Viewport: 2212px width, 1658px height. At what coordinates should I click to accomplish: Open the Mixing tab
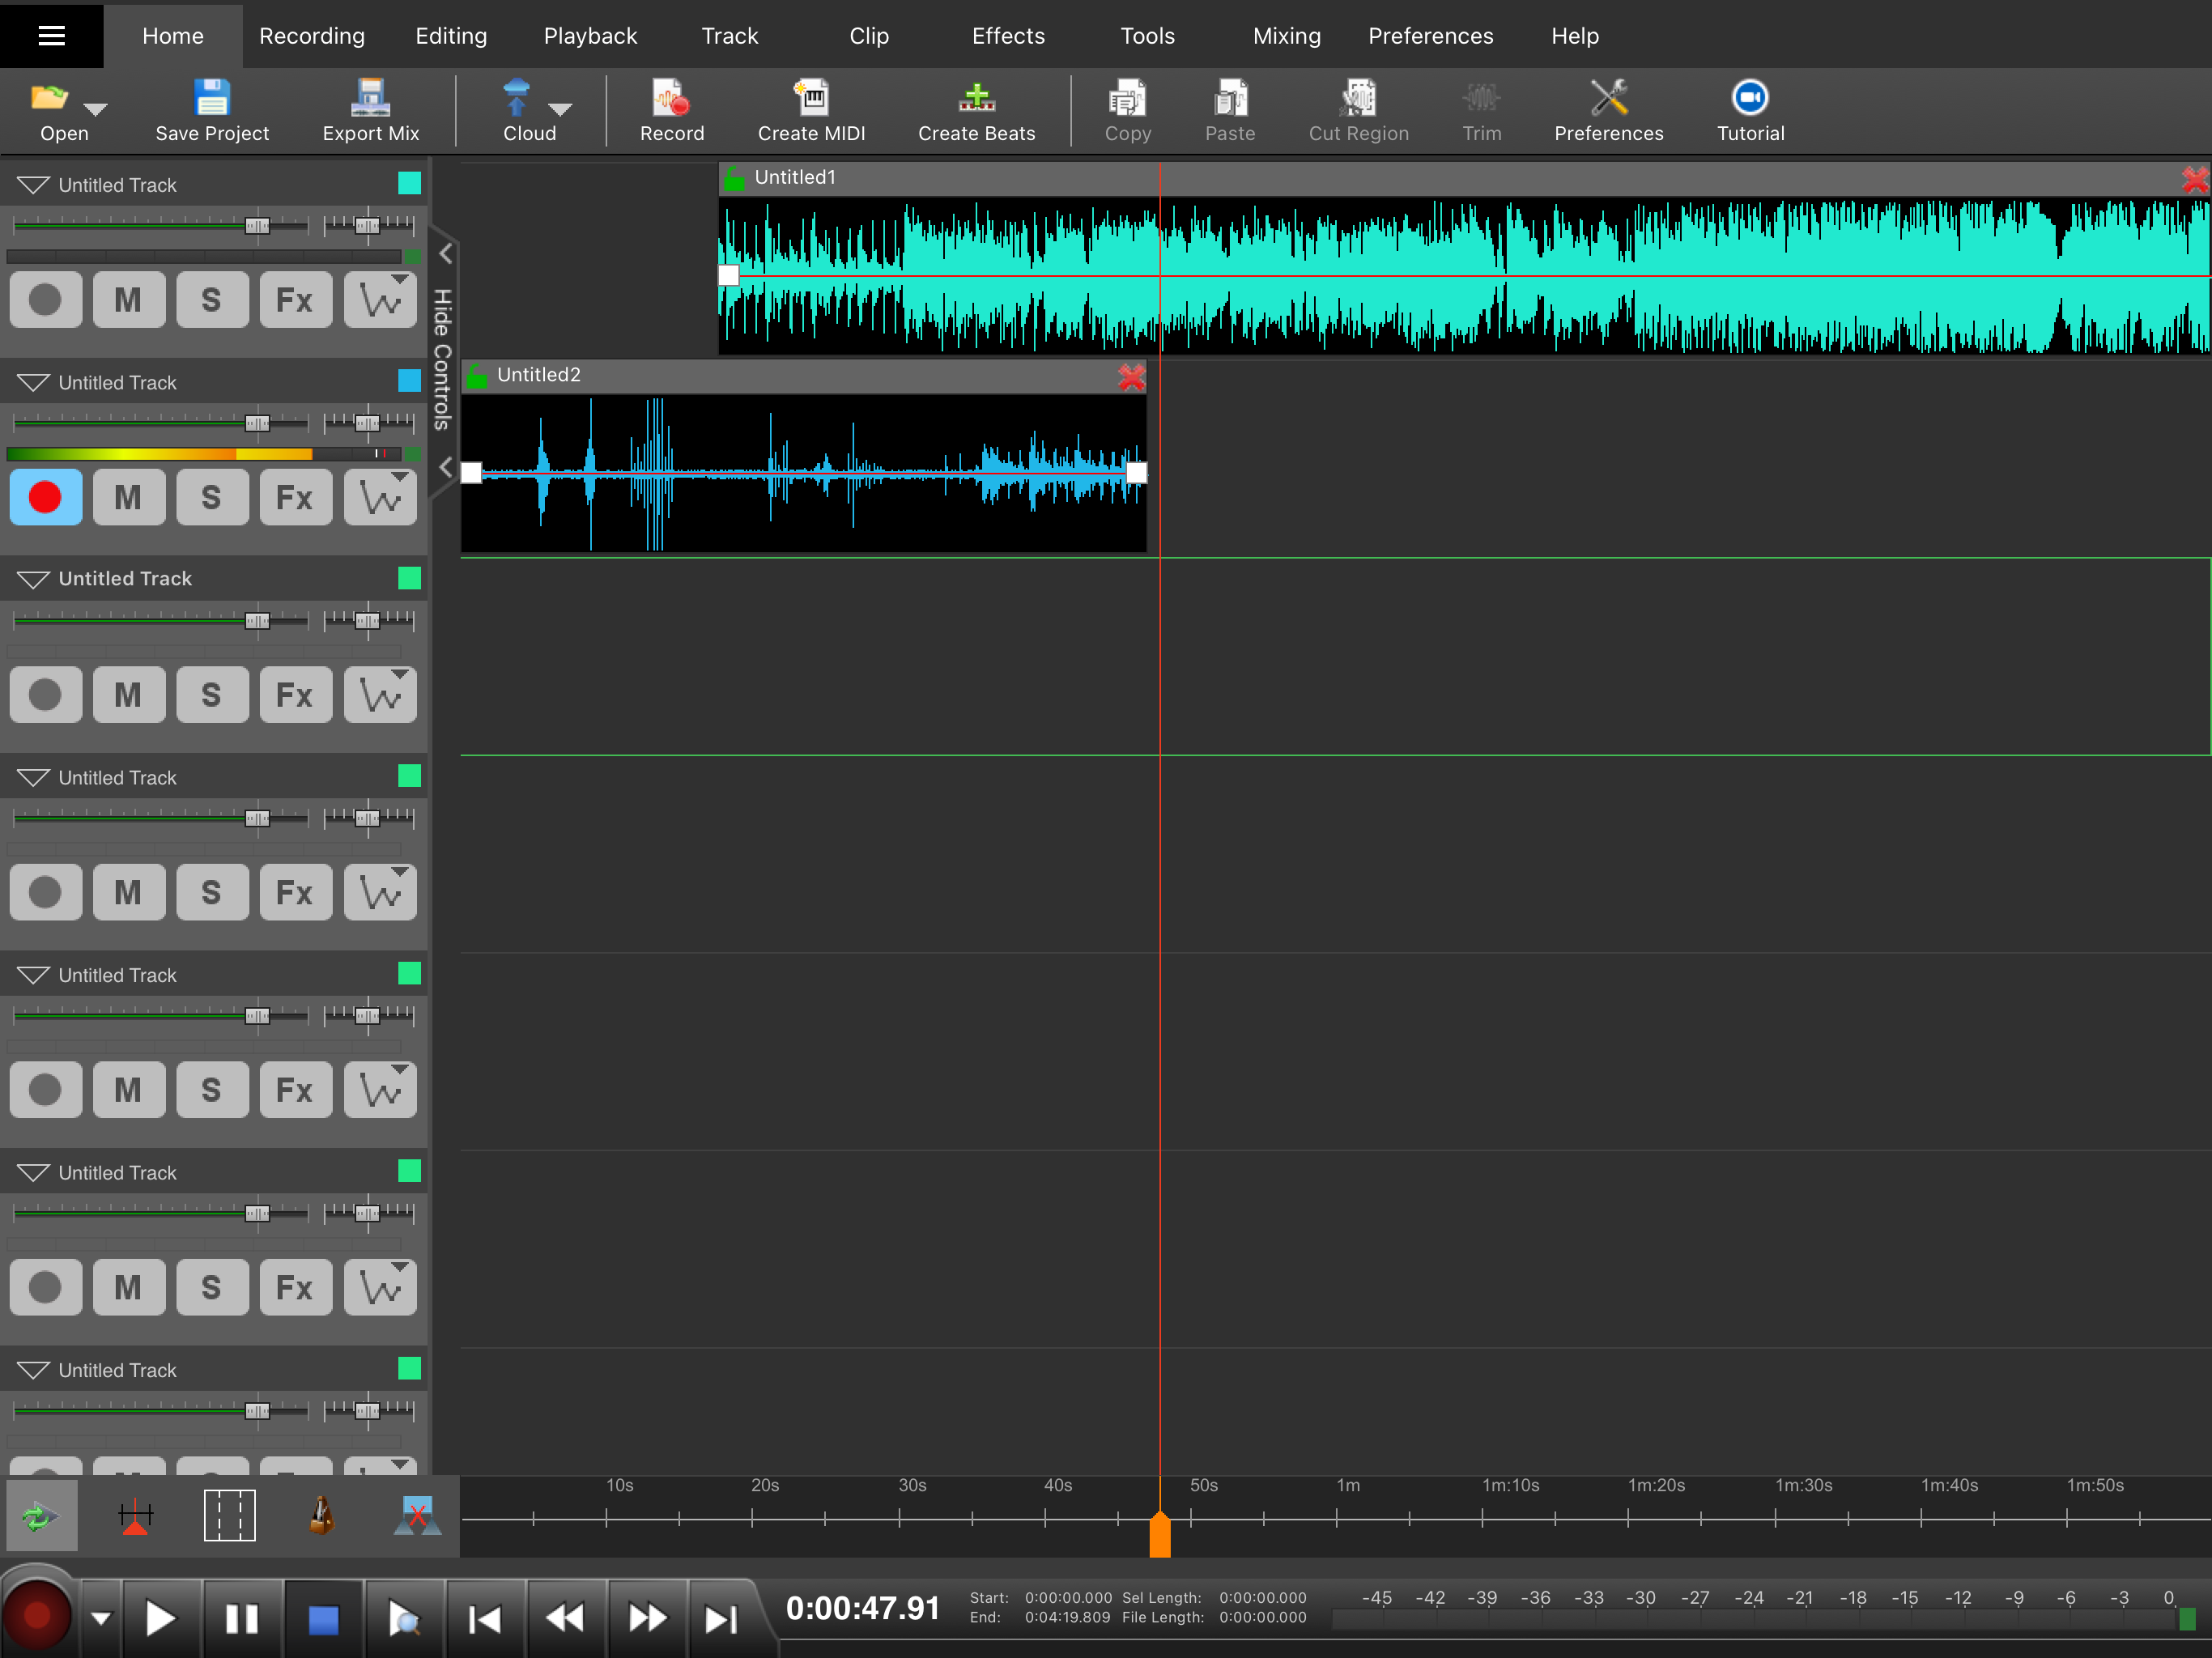[1286, 36]
